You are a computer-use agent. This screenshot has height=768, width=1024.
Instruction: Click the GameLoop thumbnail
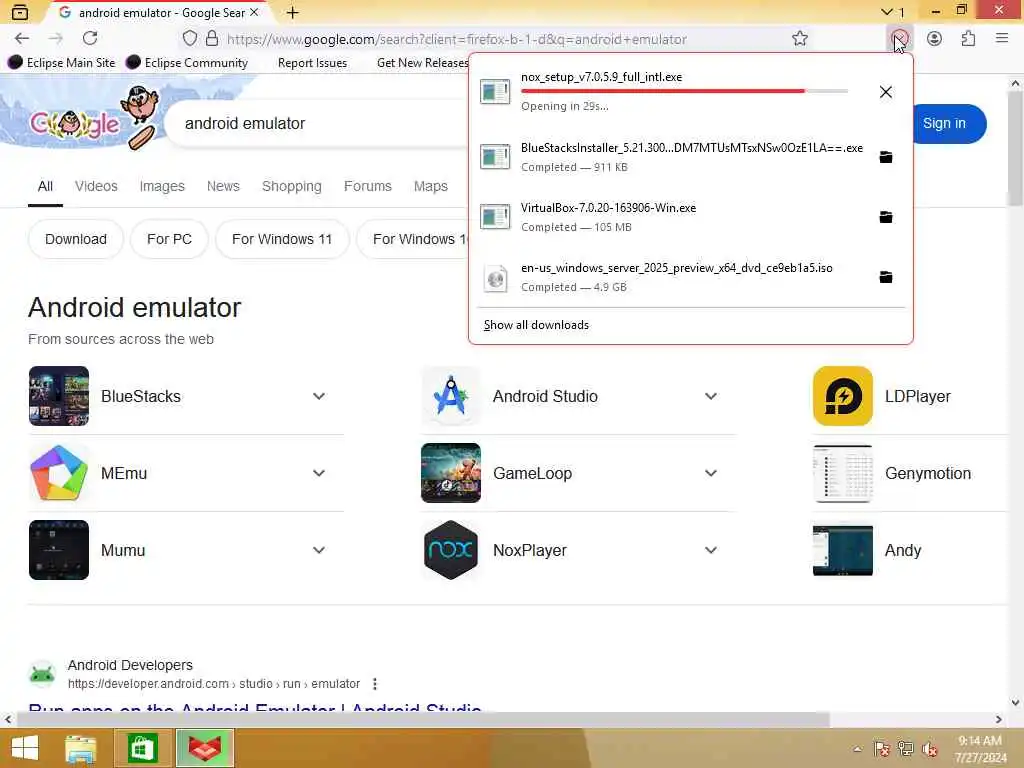(451, 473)
